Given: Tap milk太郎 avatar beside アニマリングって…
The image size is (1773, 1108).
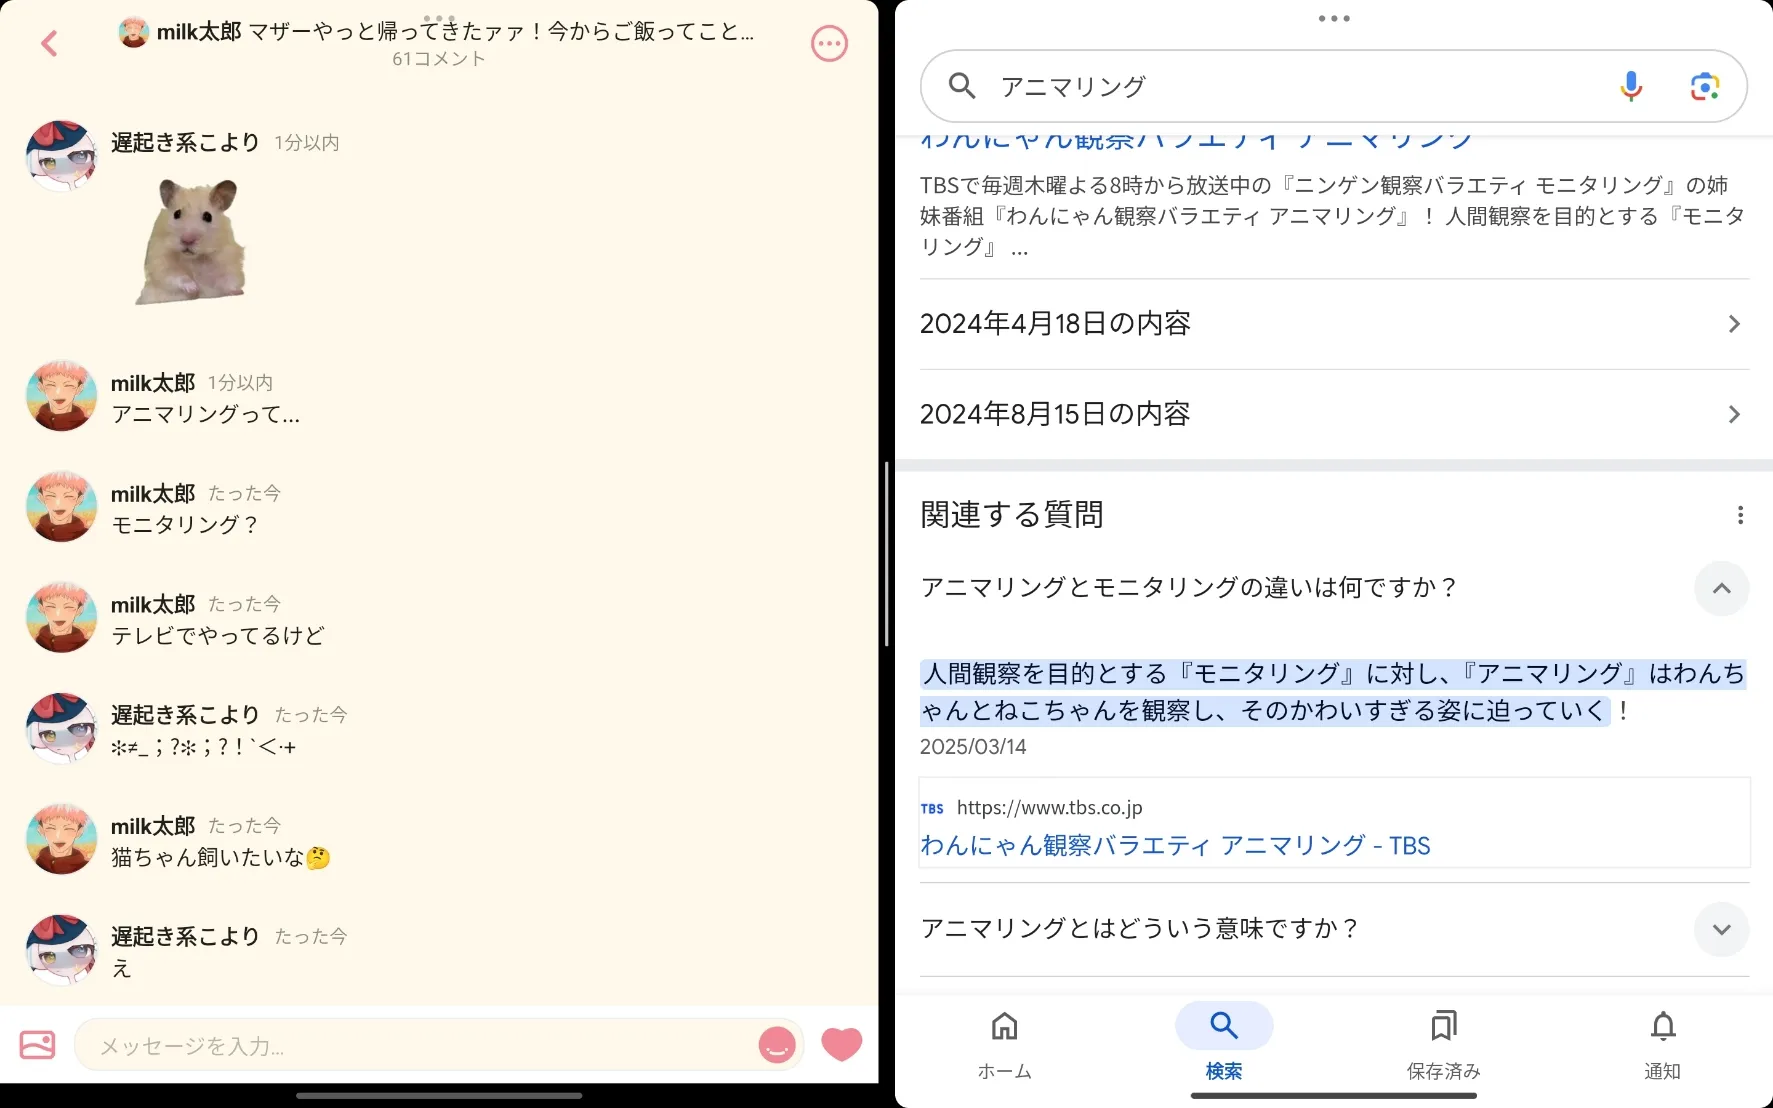Looking at the screenshot, I should coord(61,396).
